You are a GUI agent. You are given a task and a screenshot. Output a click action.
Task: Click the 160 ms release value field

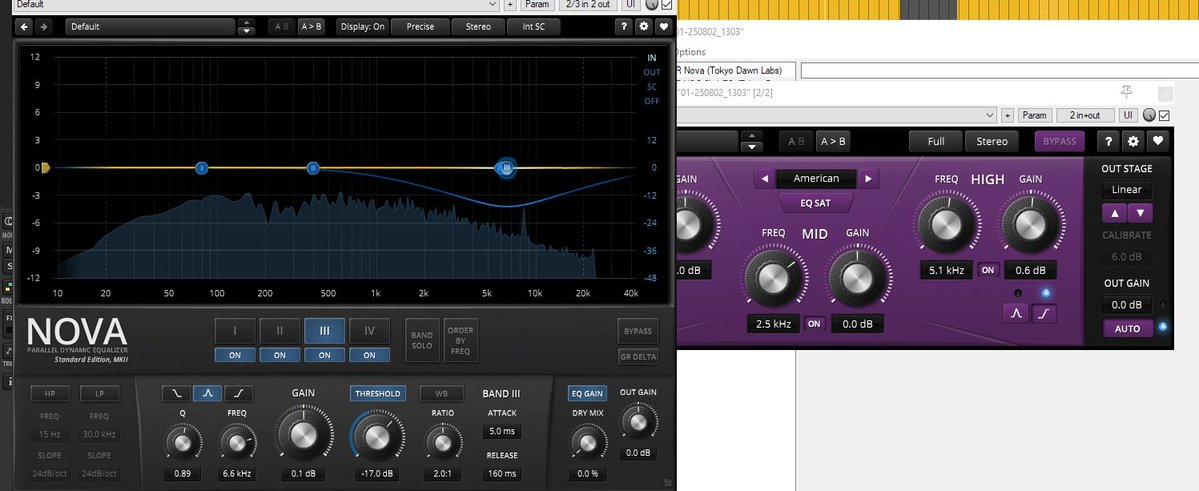point(502,473)
